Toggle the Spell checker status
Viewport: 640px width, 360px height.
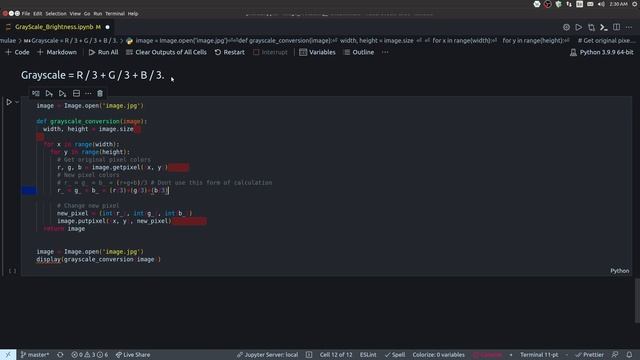pos(395,355)
